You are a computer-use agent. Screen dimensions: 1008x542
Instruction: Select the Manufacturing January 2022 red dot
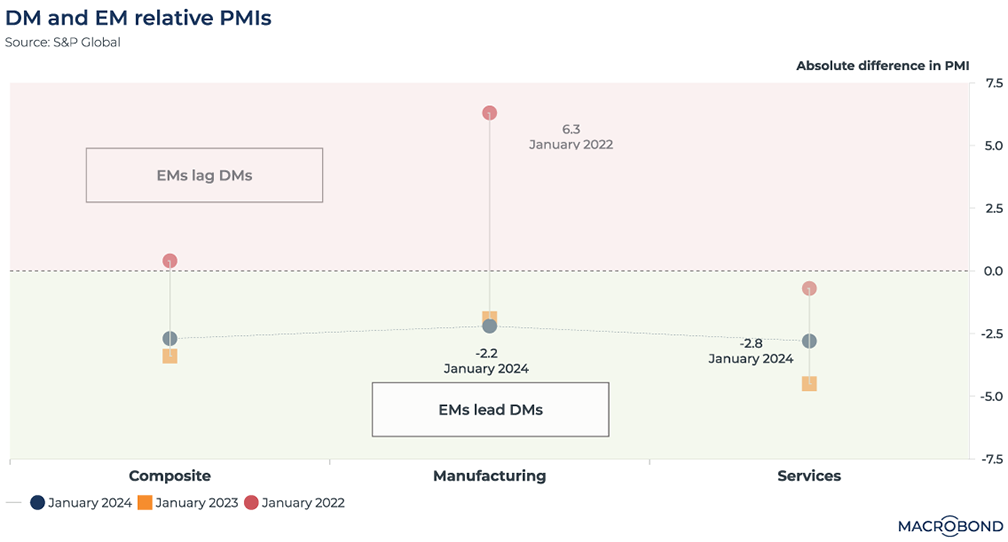489,114
